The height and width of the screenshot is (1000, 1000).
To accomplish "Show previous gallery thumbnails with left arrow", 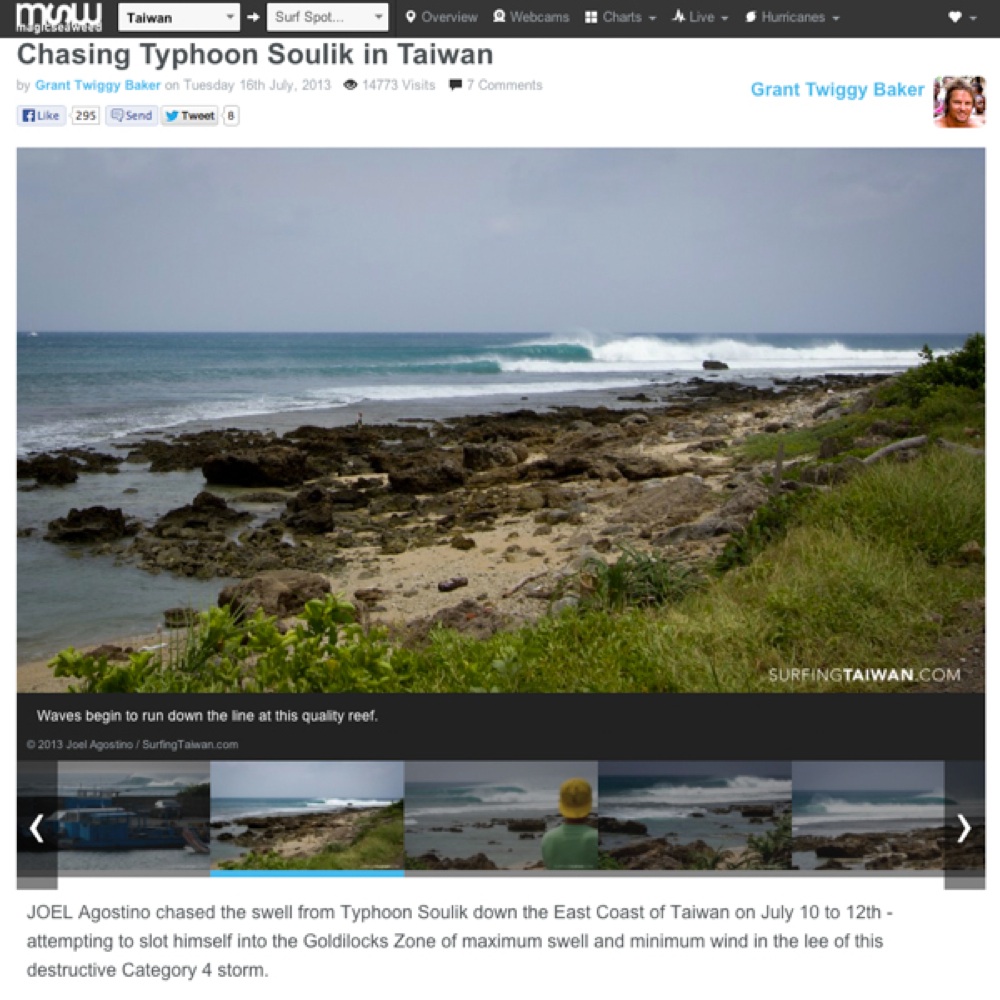I will point(37,828).
